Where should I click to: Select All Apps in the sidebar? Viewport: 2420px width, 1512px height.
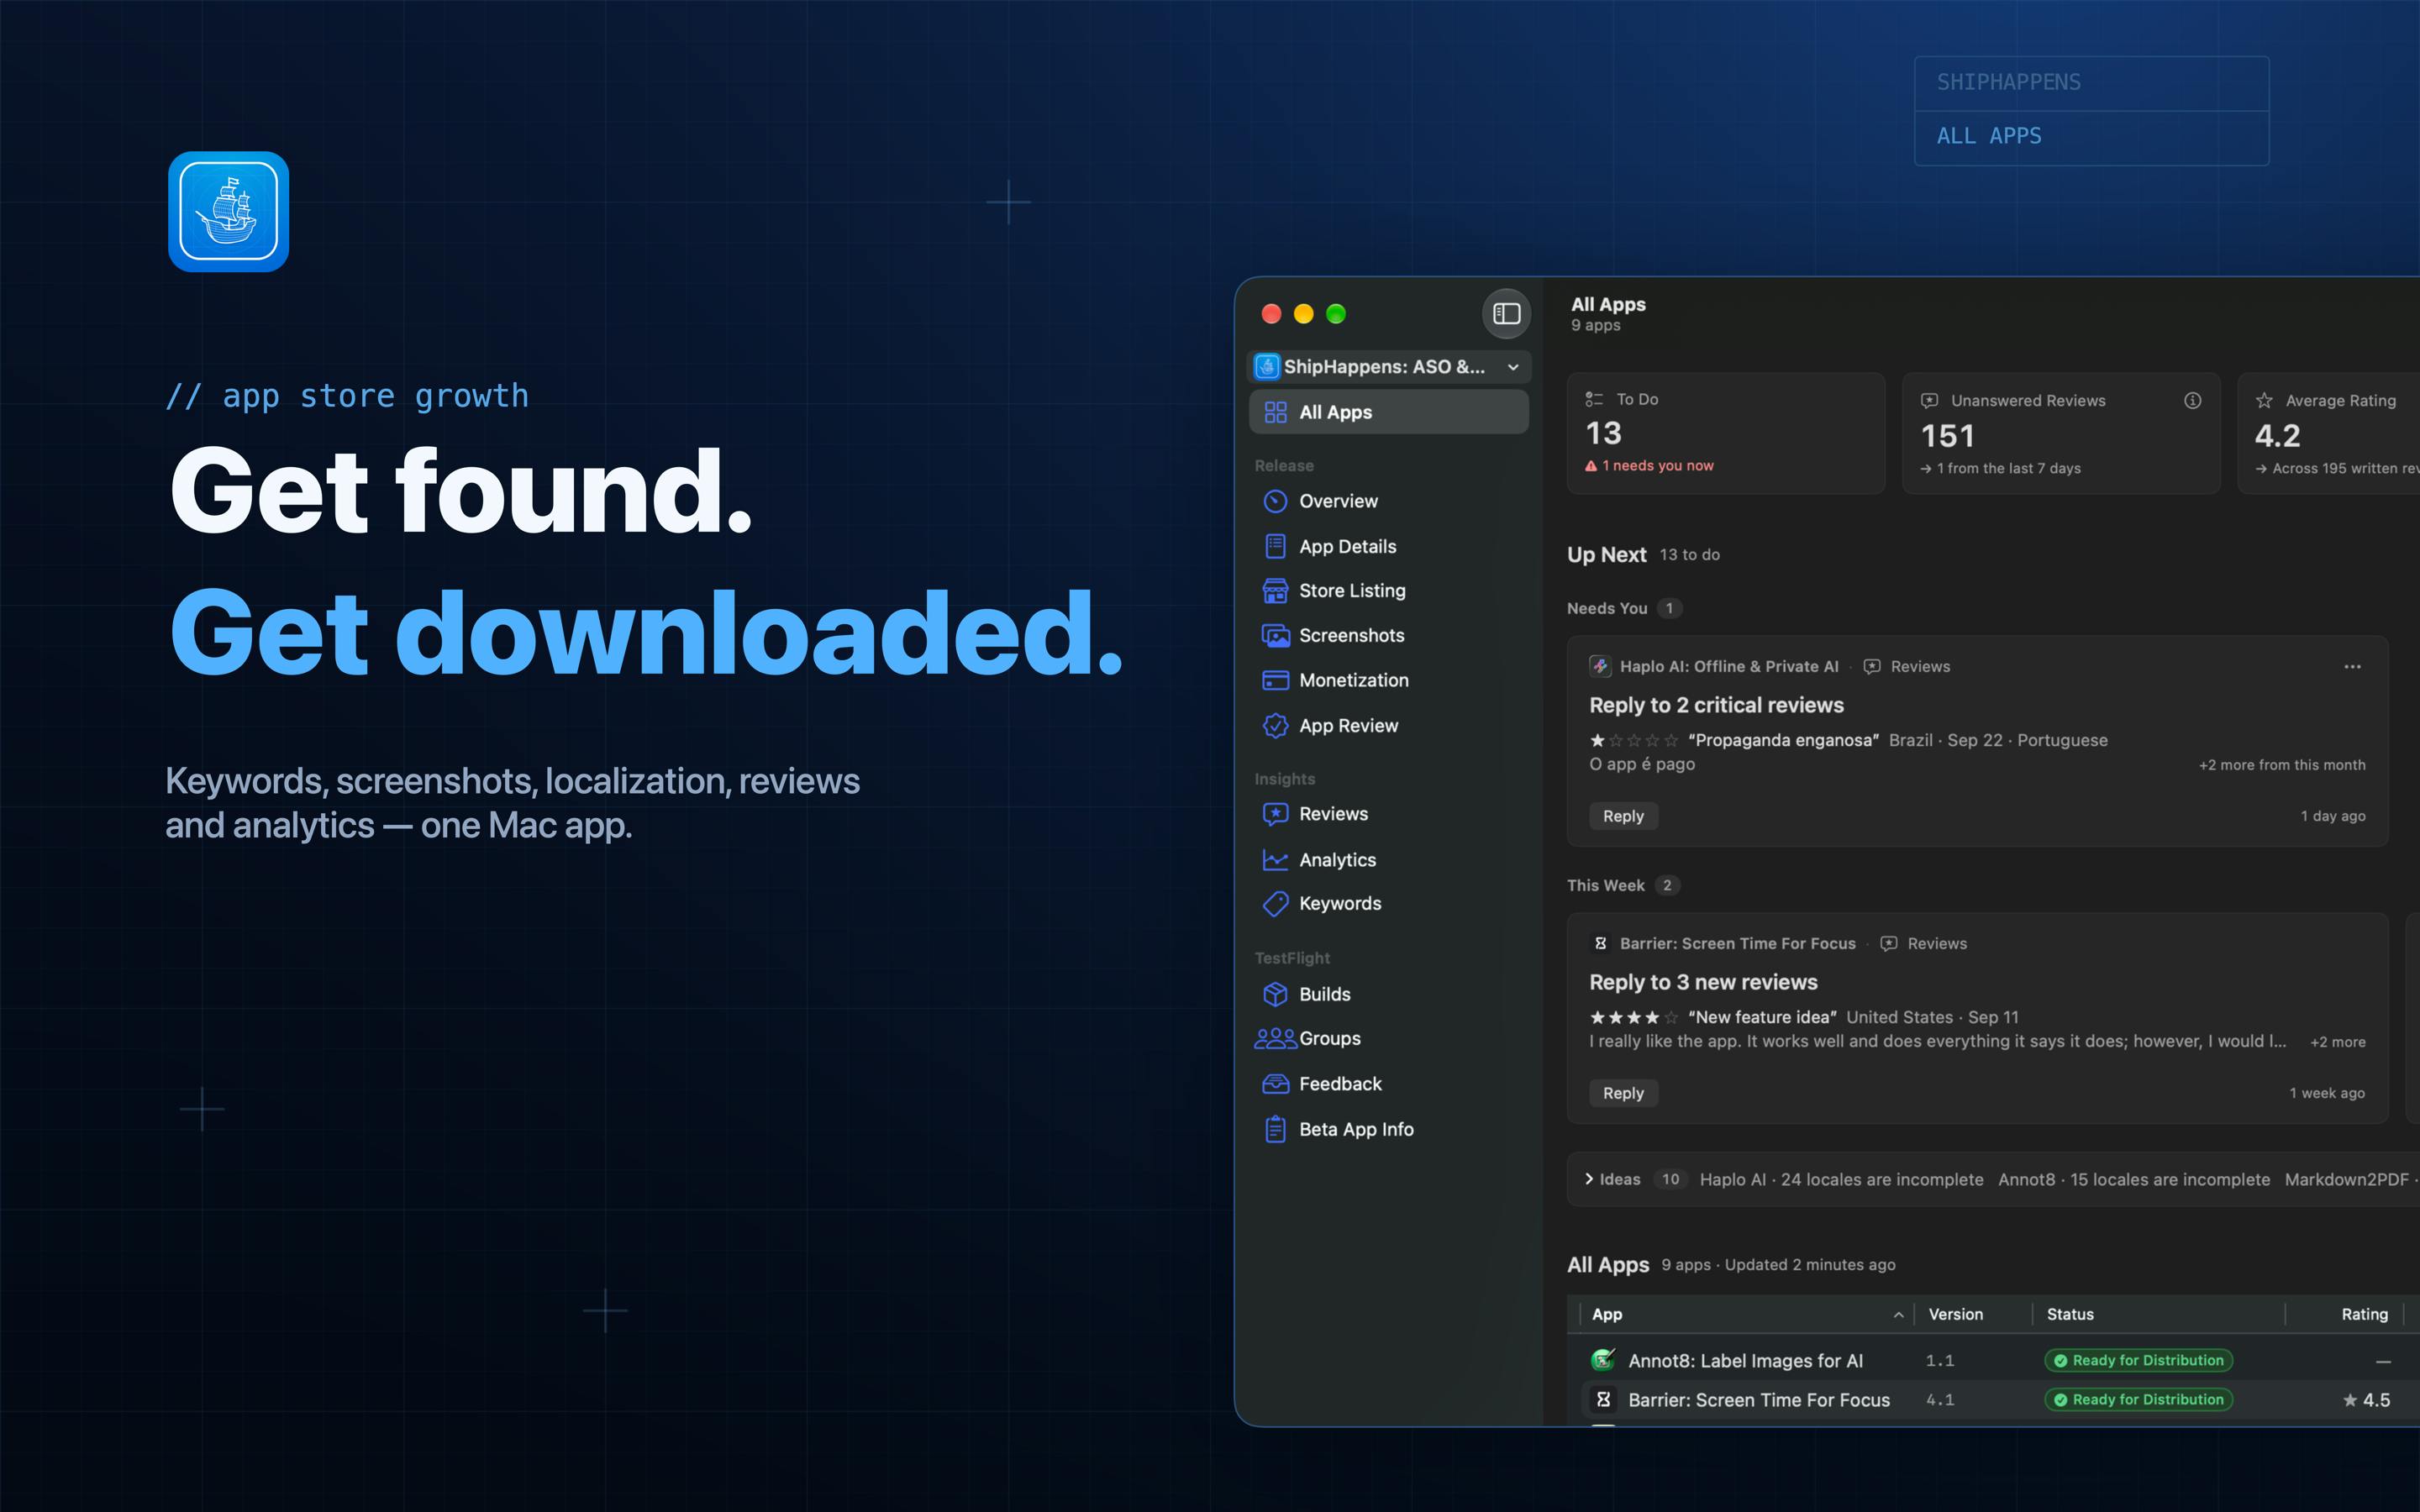(1389, 412)
